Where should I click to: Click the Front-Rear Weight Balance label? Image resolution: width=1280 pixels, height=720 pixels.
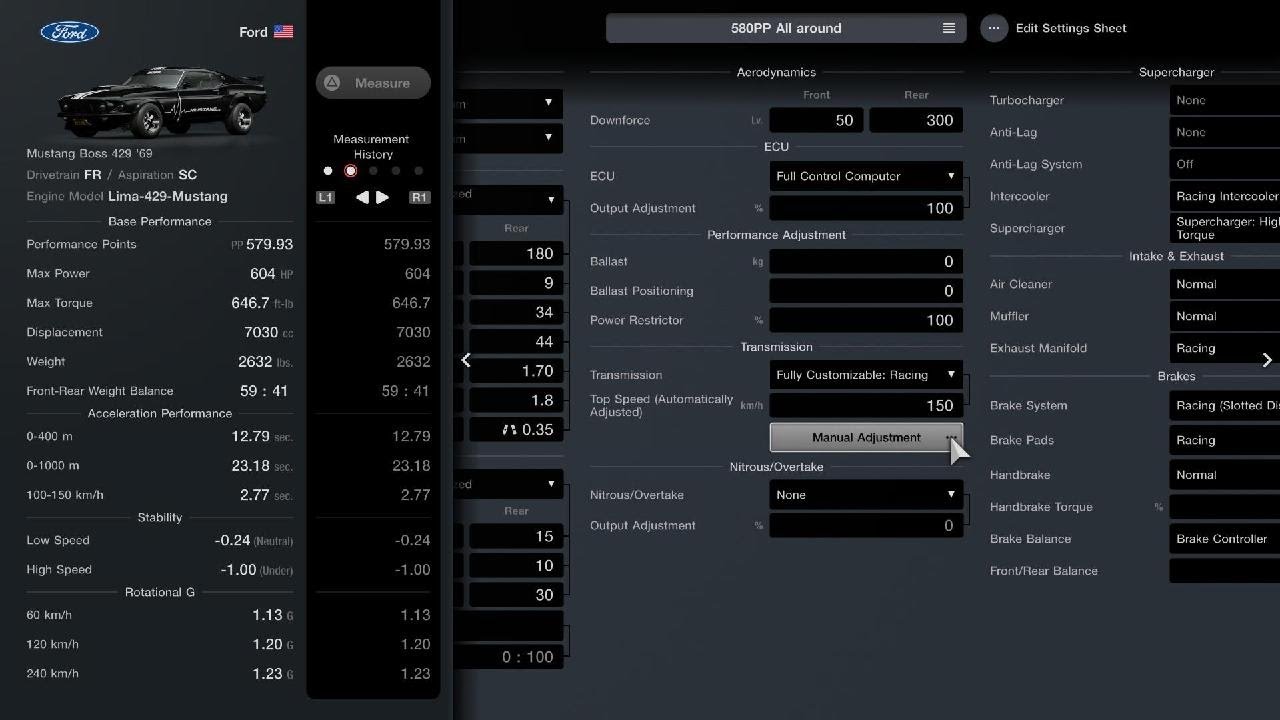click(x=100, y=391)
